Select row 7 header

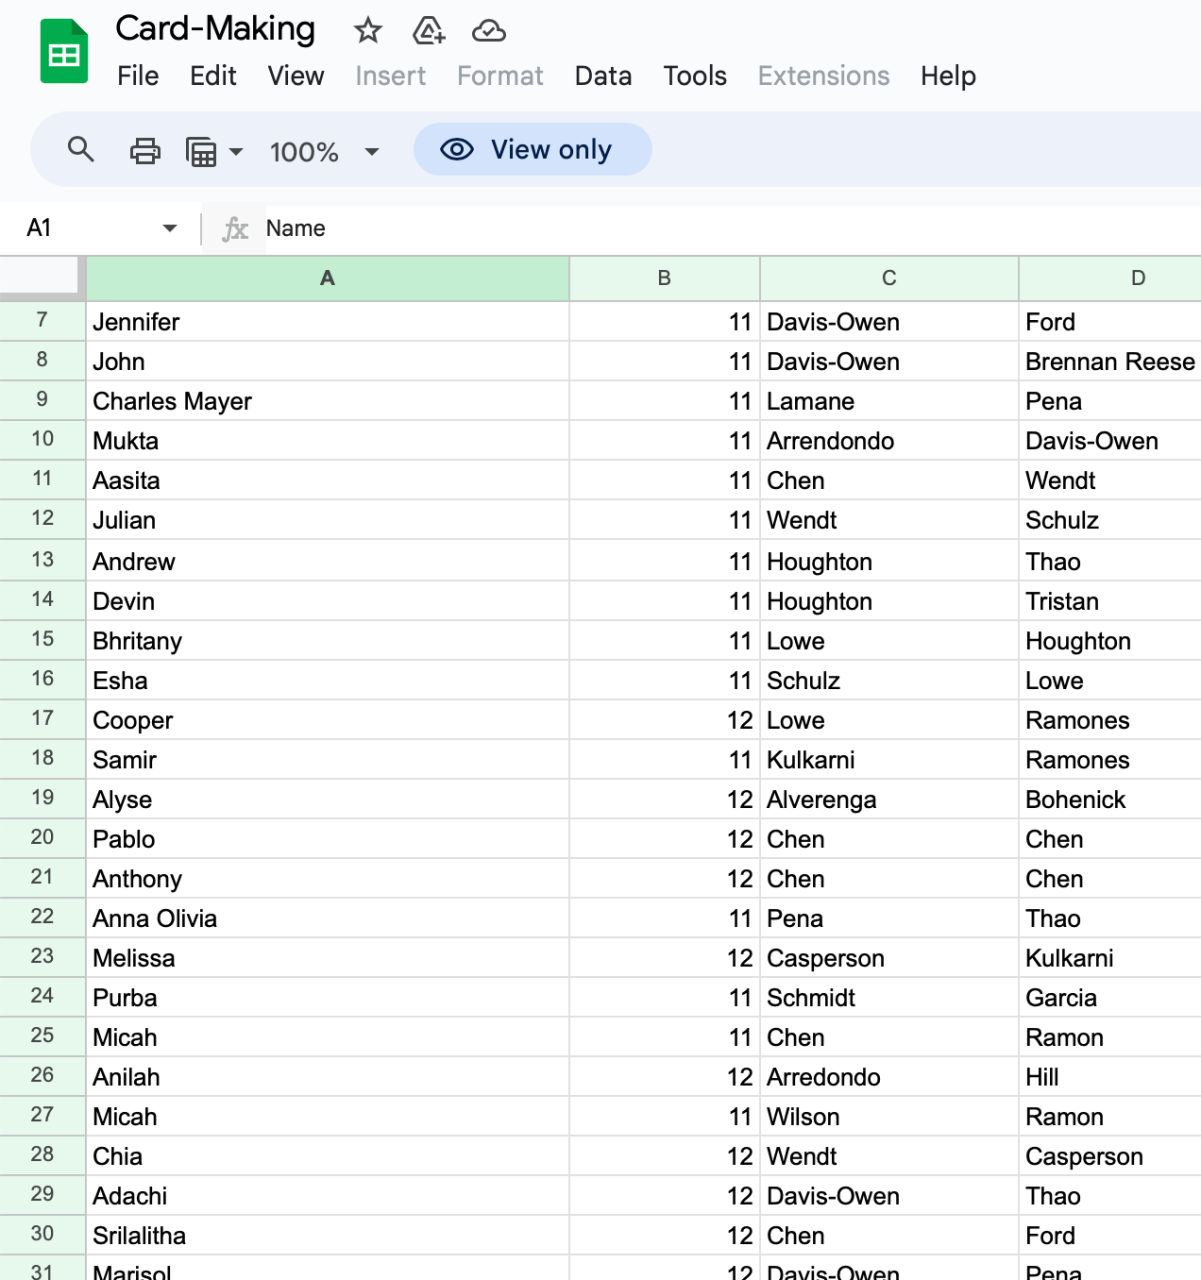(42, 321)
